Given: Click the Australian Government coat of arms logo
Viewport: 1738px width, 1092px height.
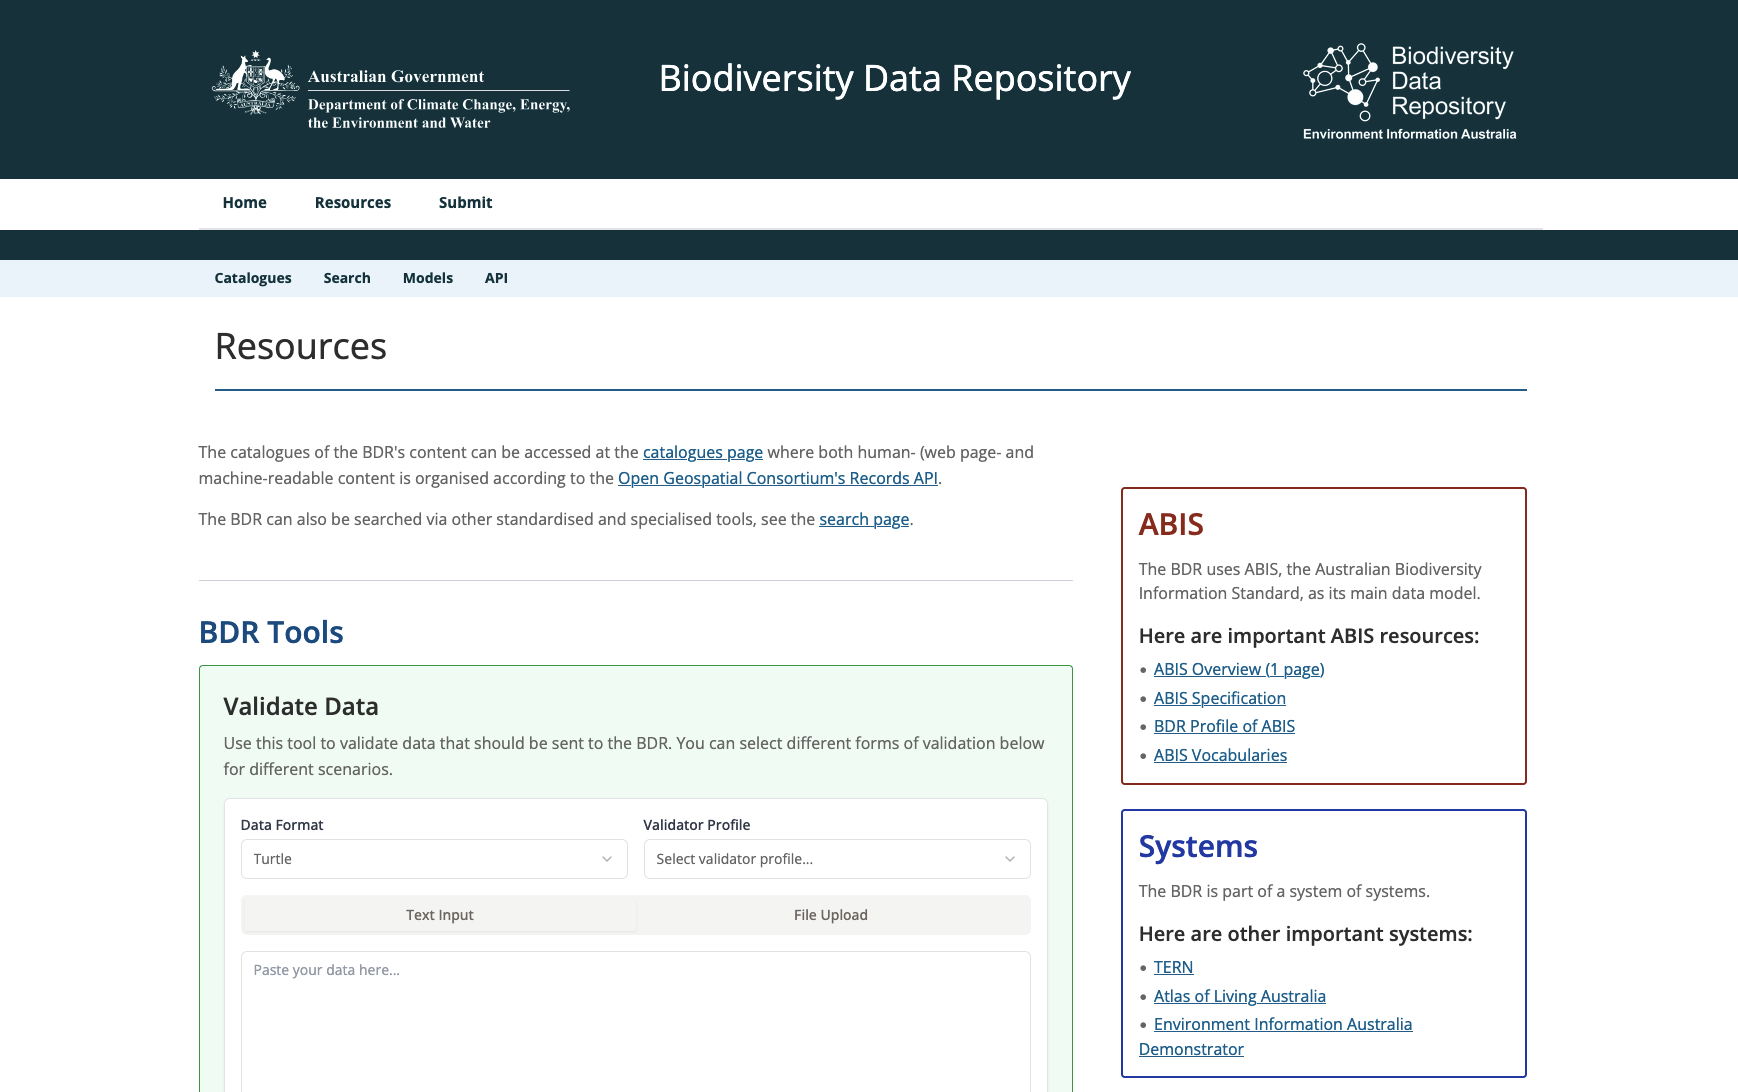Looking at the screenshot, I should (x=256, y=83).
